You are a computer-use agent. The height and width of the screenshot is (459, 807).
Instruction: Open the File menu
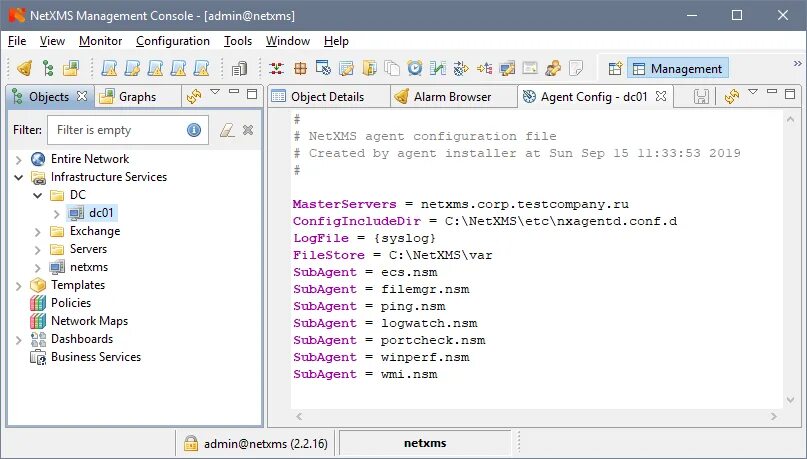pos(17,41)
